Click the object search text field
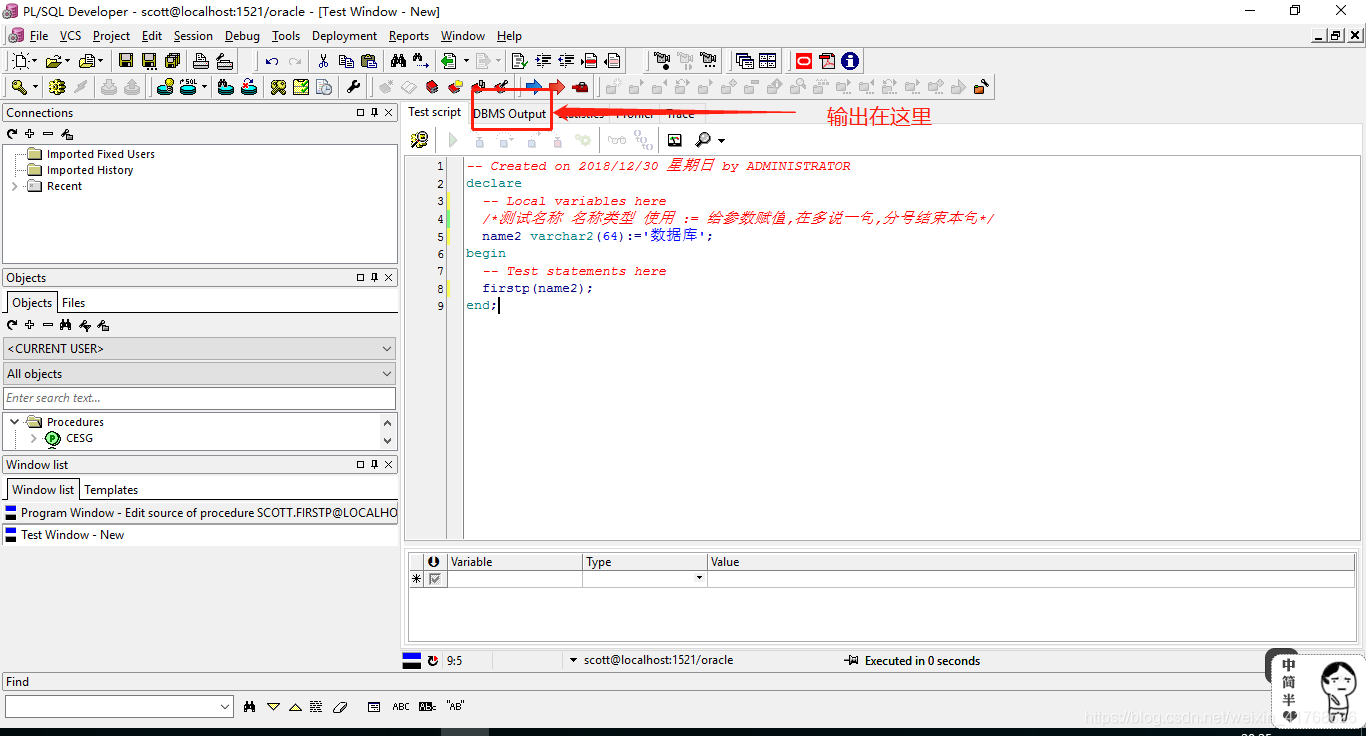Viewport: 1366px width, 736px height. click(199, 398)
